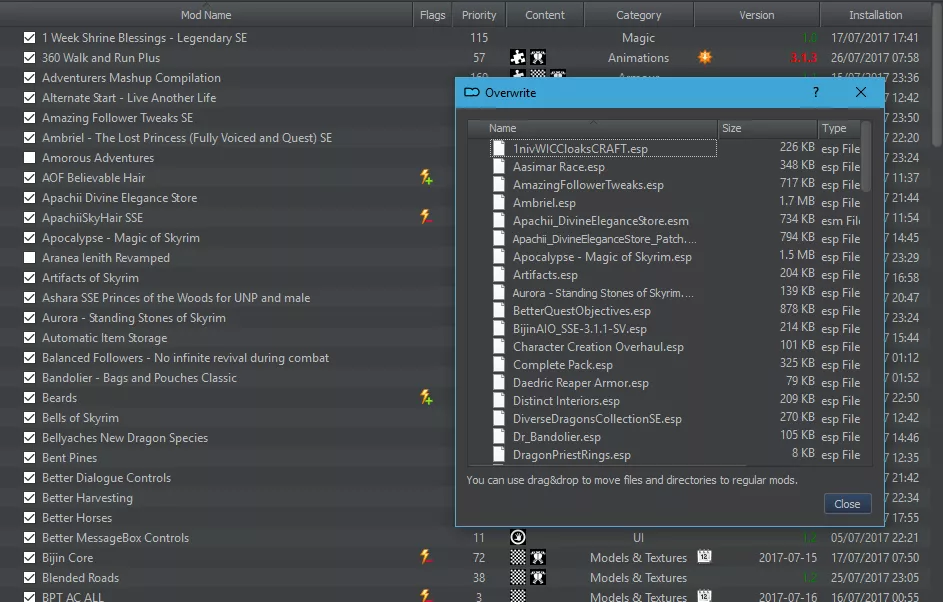The height and width of the screenshot is (602, 943).
Task: Sort Overwrite files by the Size header
Action: point(767,128)
